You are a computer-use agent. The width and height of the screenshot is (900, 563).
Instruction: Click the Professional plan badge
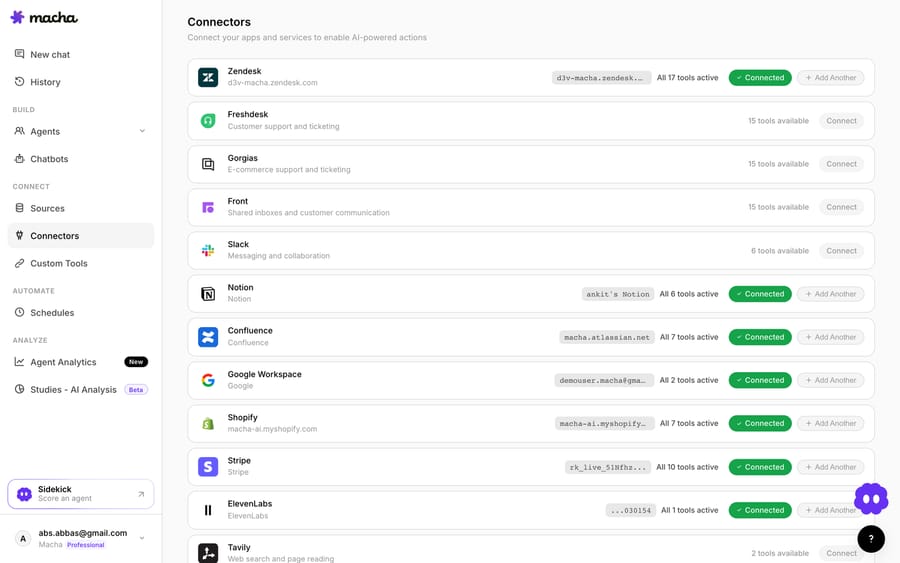(86, 545)
